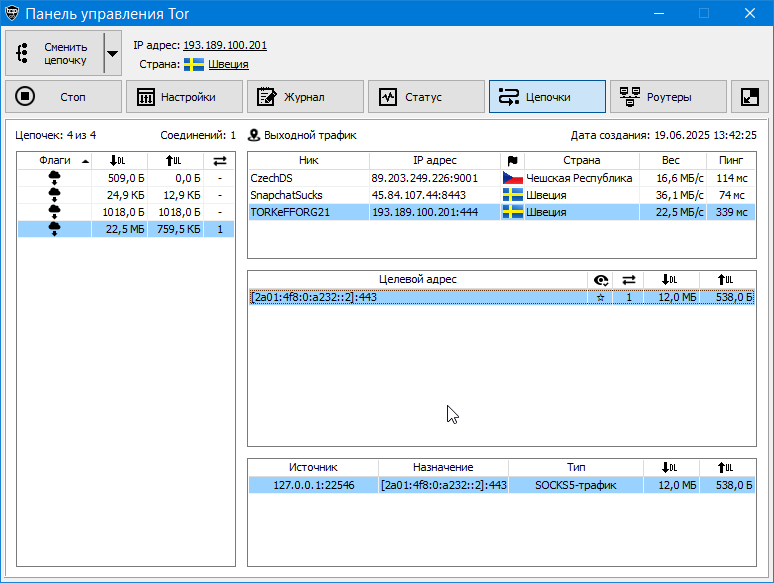
Task: Toggle the star marker on target address row
Action: [x=600, y=297]
